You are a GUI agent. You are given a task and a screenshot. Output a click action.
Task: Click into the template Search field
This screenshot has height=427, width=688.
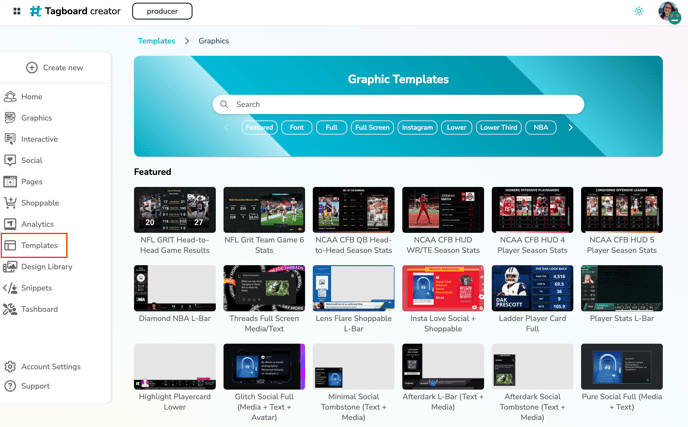pos(398,104)
